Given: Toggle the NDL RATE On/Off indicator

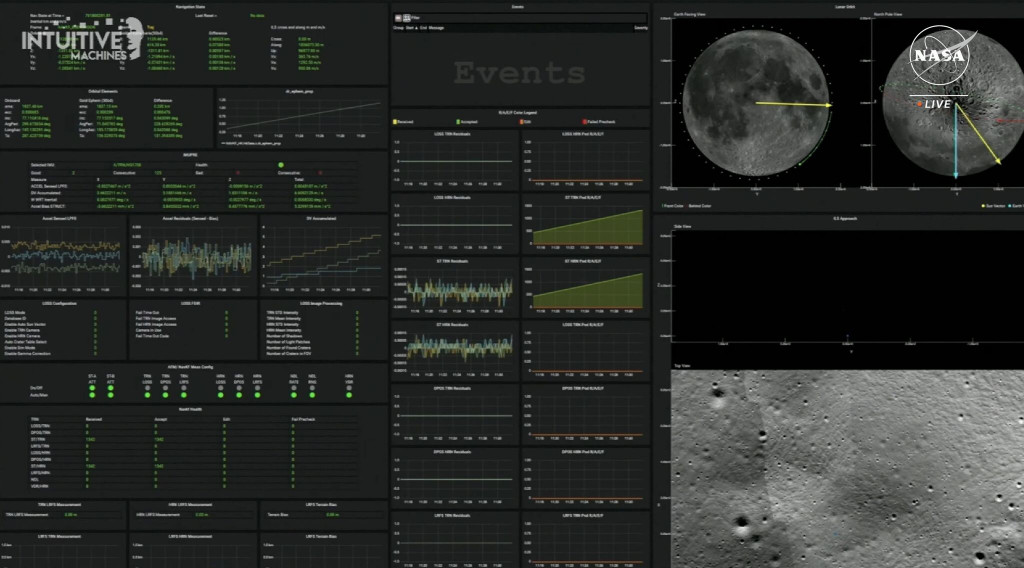Looking at the screenshot, I should [x=294, y=388].
